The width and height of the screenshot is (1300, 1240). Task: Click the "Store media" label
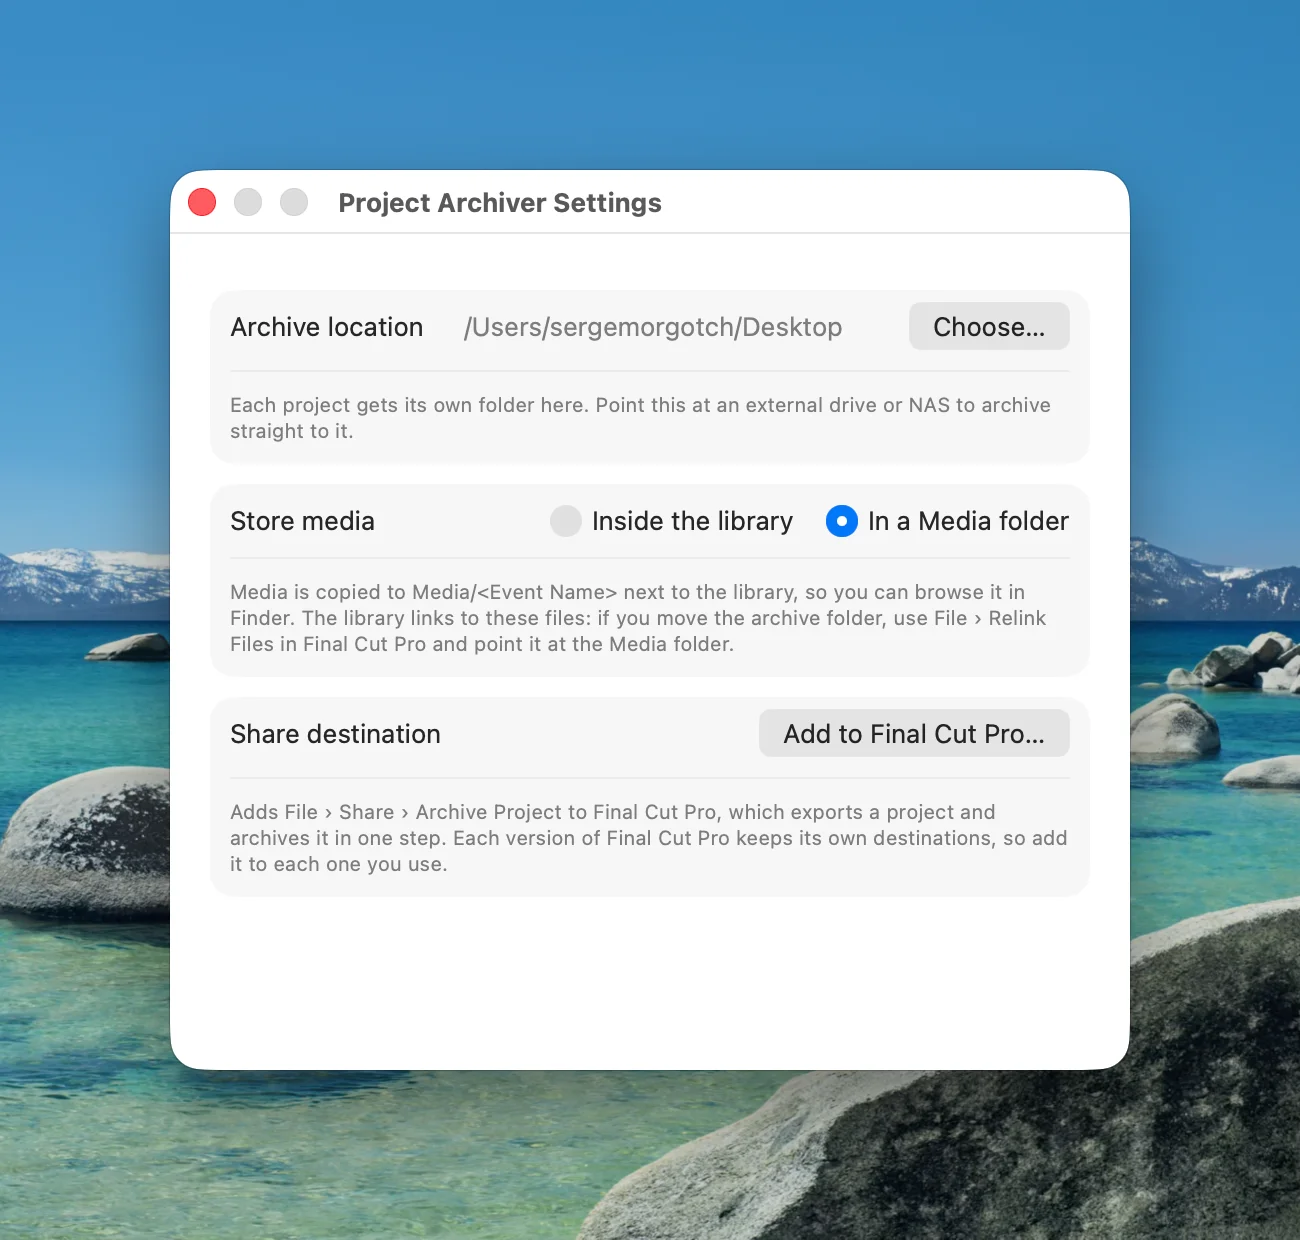coord(302,521)
